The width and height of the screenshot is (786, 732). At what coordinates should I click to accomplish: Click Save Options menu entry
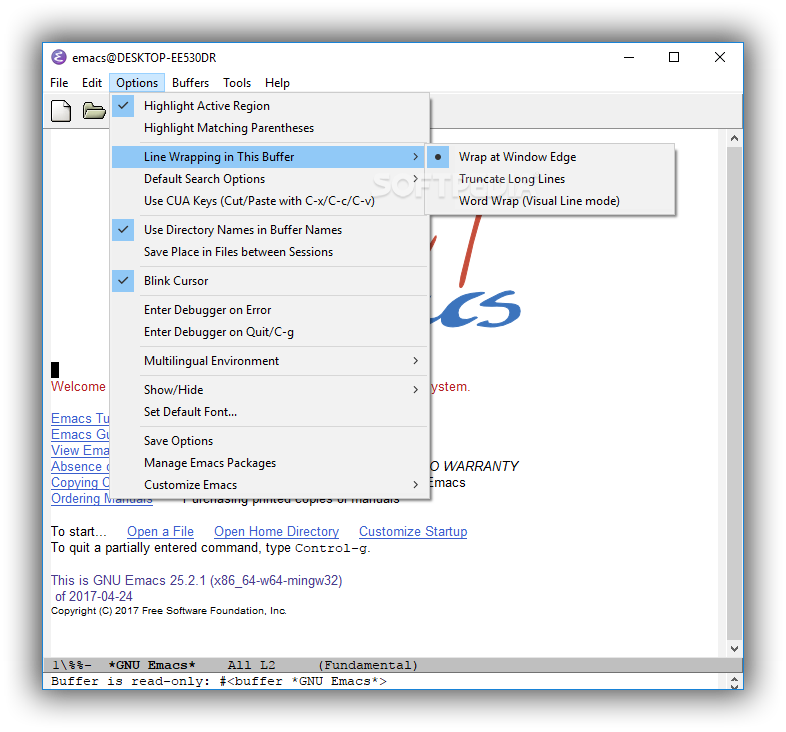(271, 441)
